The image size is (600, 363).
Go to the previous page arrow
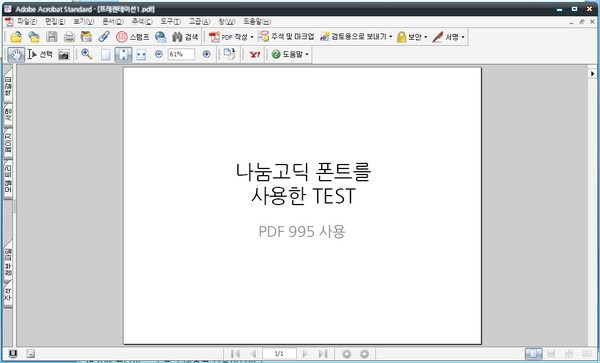coord(253,354)
